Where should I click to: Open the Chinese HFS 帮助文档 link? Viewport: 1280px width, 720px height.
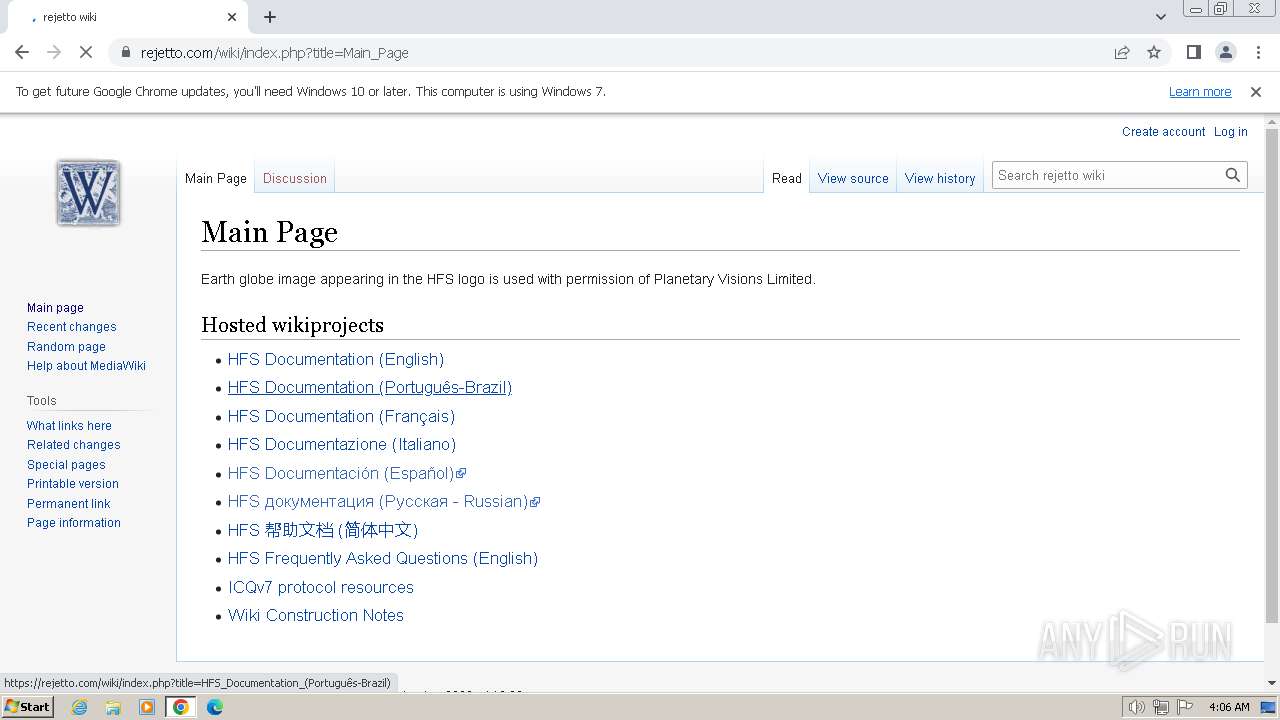[323, 530]
